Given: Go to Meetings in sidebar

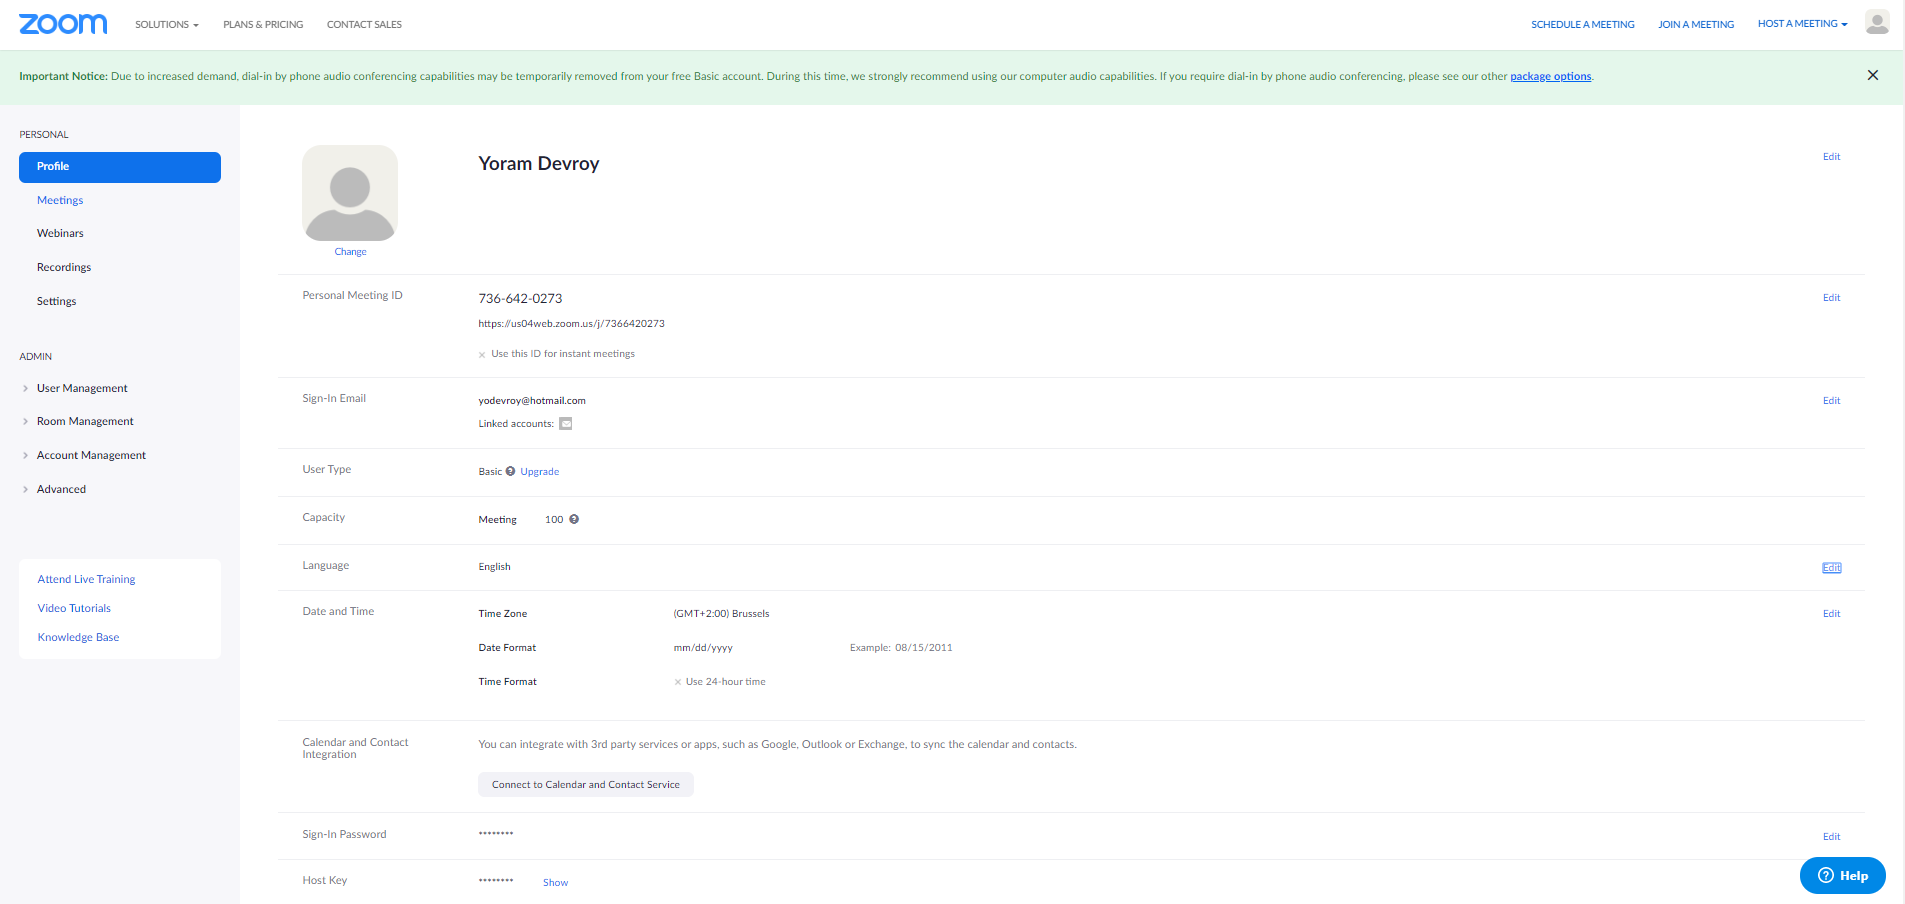Looking at the screenshot, I should click(x=60, y=200).
